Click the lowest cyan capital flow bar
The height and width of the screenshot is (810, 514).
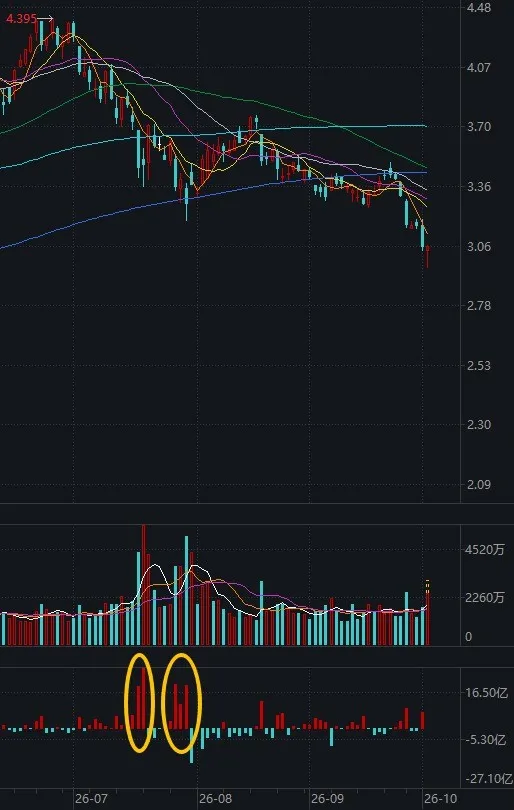(192, 745)
